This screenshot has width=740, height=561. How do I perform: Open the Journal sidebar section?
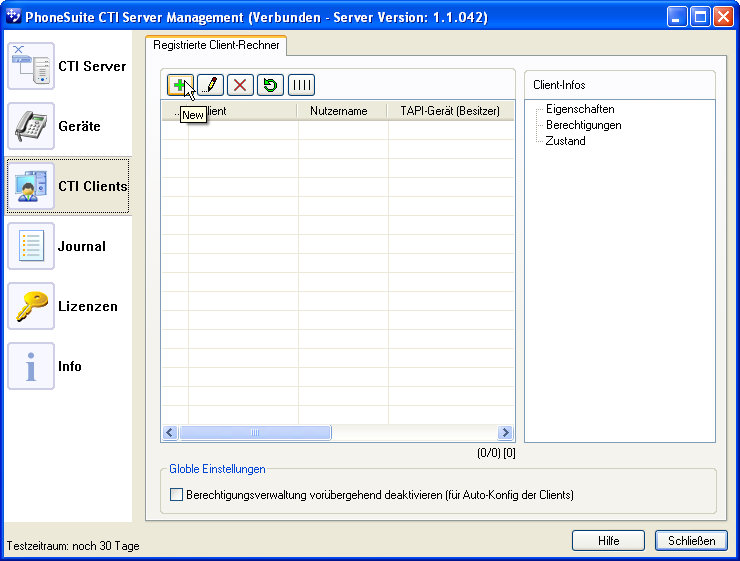tap(68, 247)
